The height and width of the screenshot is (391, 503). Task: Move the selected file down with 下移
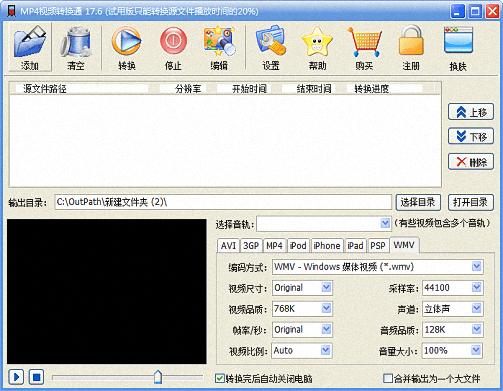(x=471, y=136)
